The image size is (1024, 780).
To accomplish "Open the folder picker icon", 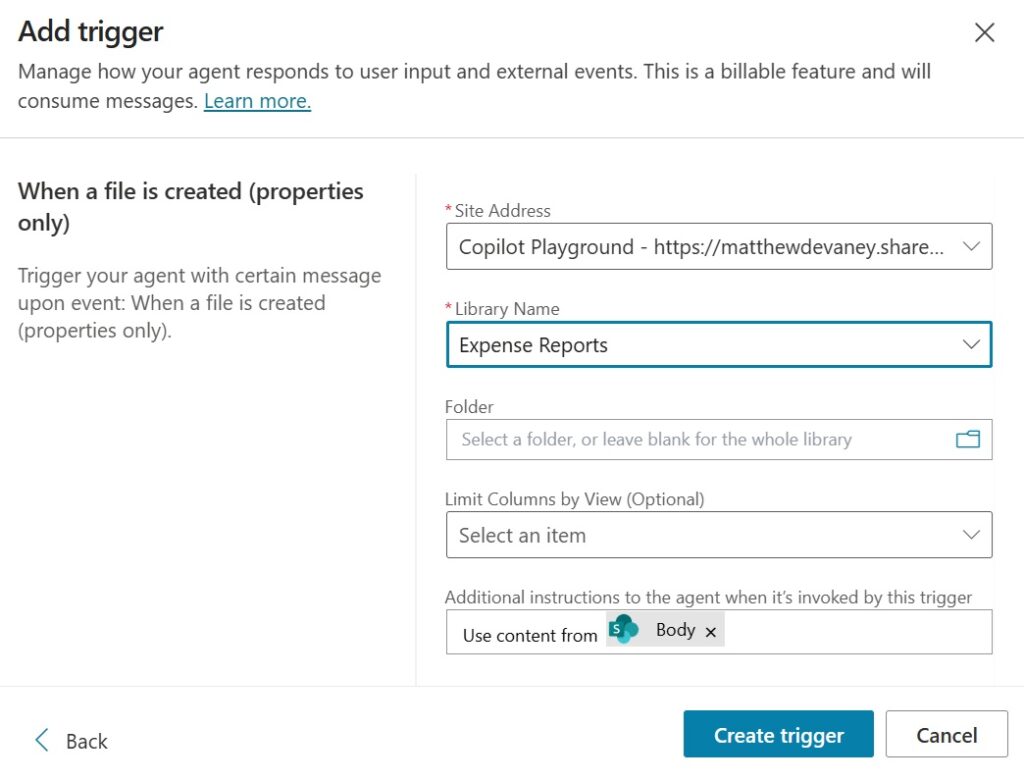I will point(967,439).
